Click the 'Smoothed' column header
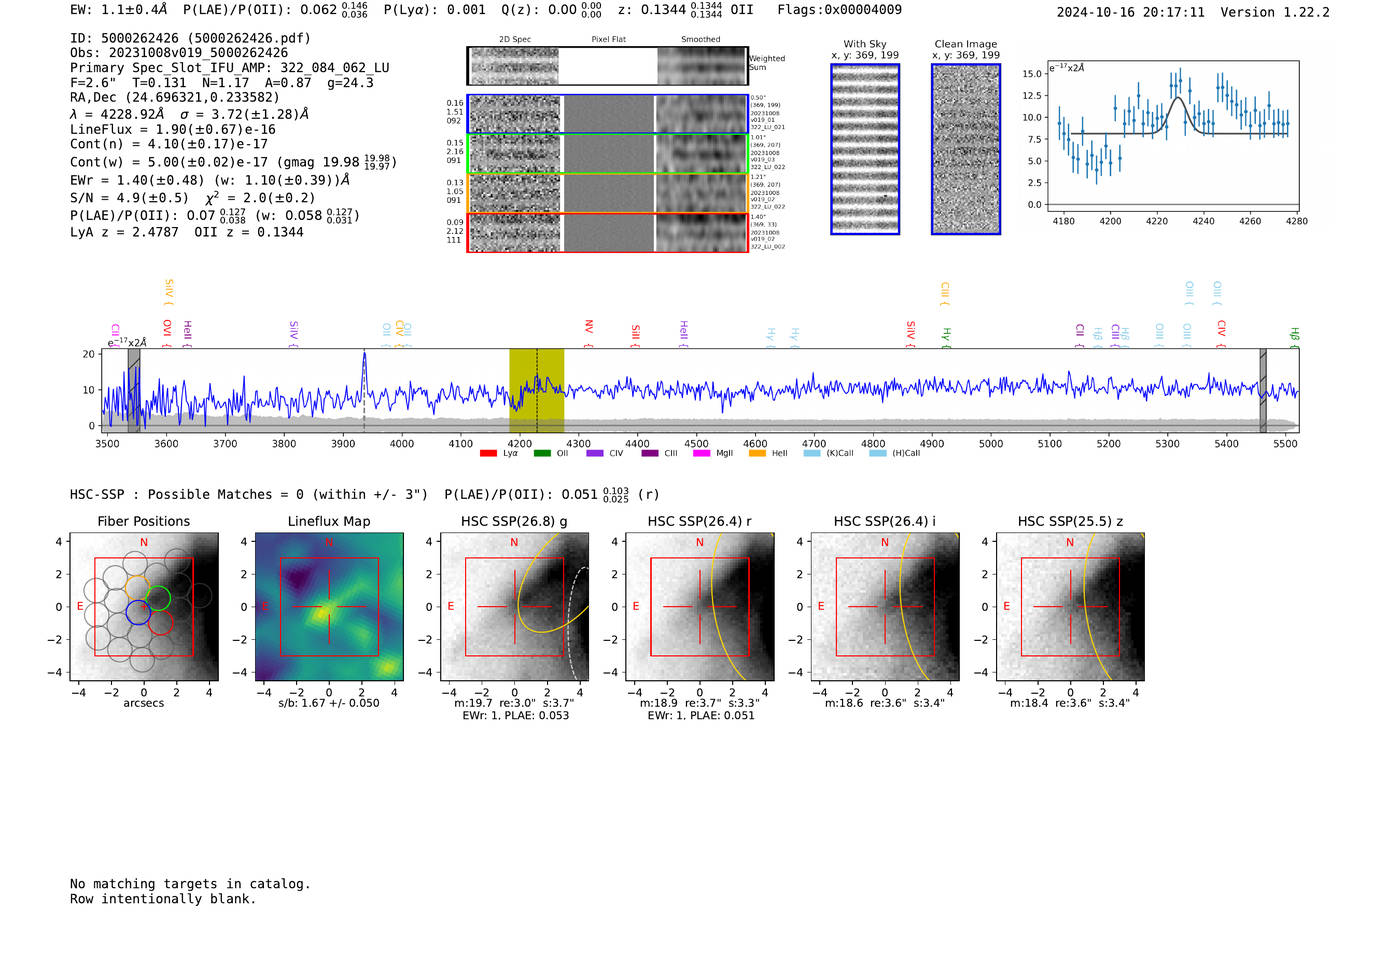Screen dimensions: 1400x953 pos(701,40)
